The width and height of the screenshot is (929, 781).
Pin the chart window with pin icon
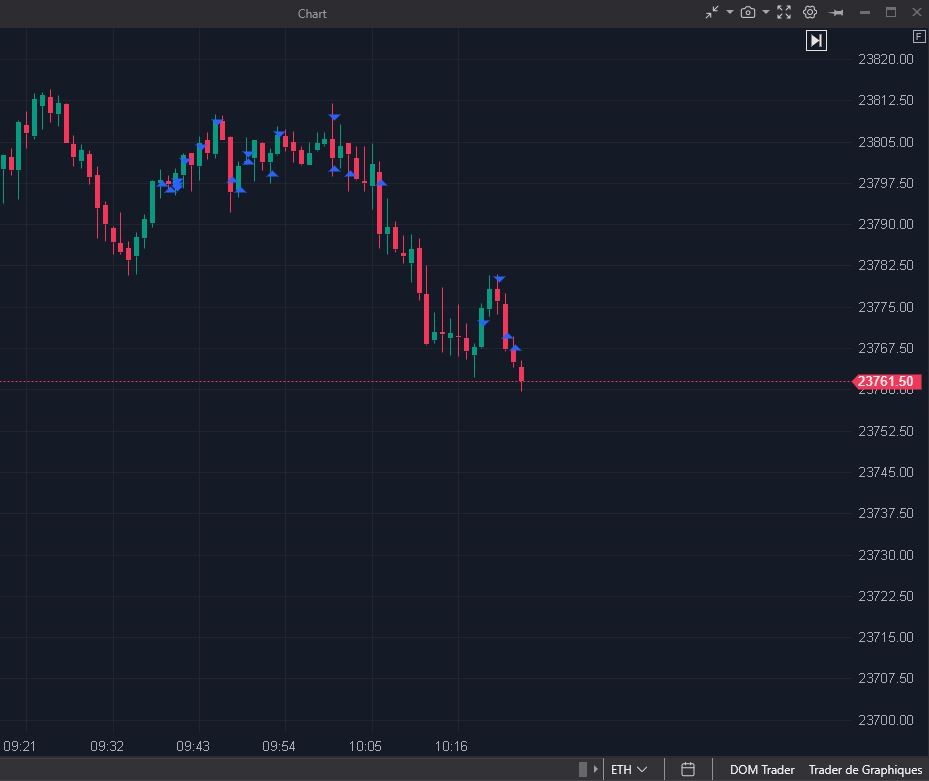coord(836,12)
